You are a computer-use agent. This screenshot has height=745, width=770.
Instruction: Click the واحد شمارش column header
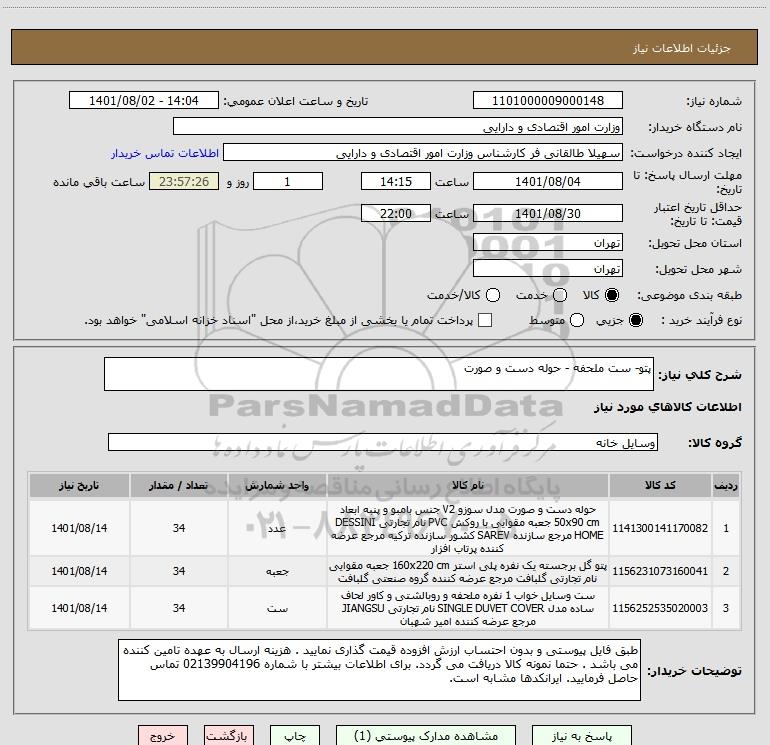pos(277,486)
